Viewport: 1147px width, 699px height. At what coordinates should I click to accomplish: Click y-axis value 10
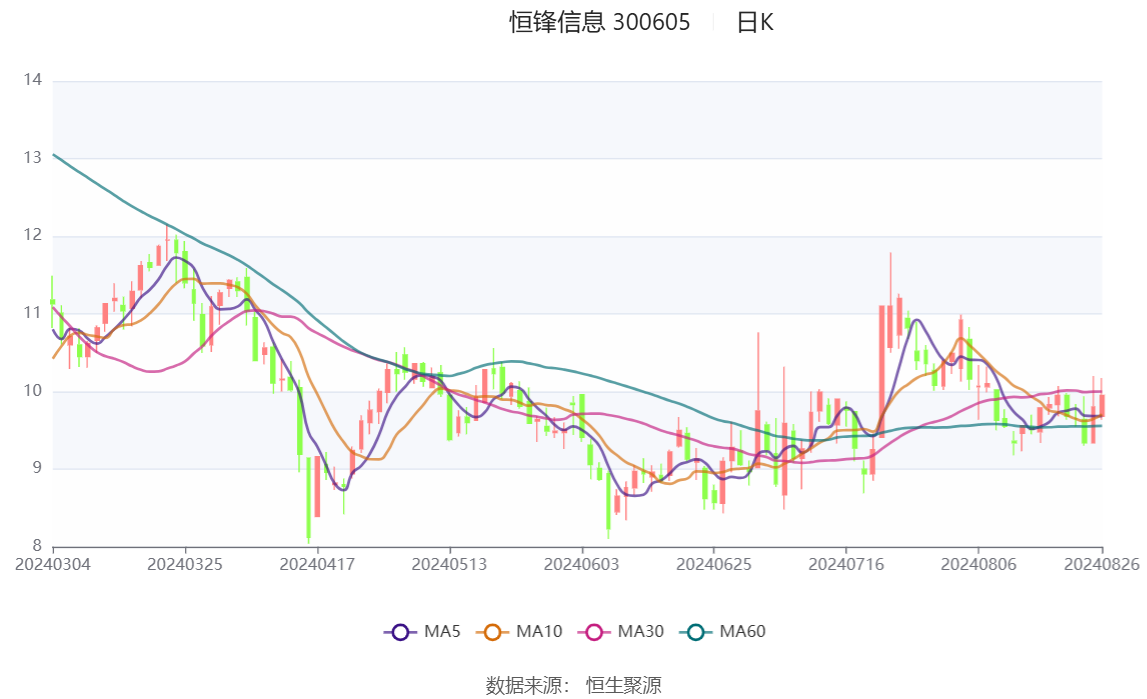pyautogui.click(x=33, y=390)
